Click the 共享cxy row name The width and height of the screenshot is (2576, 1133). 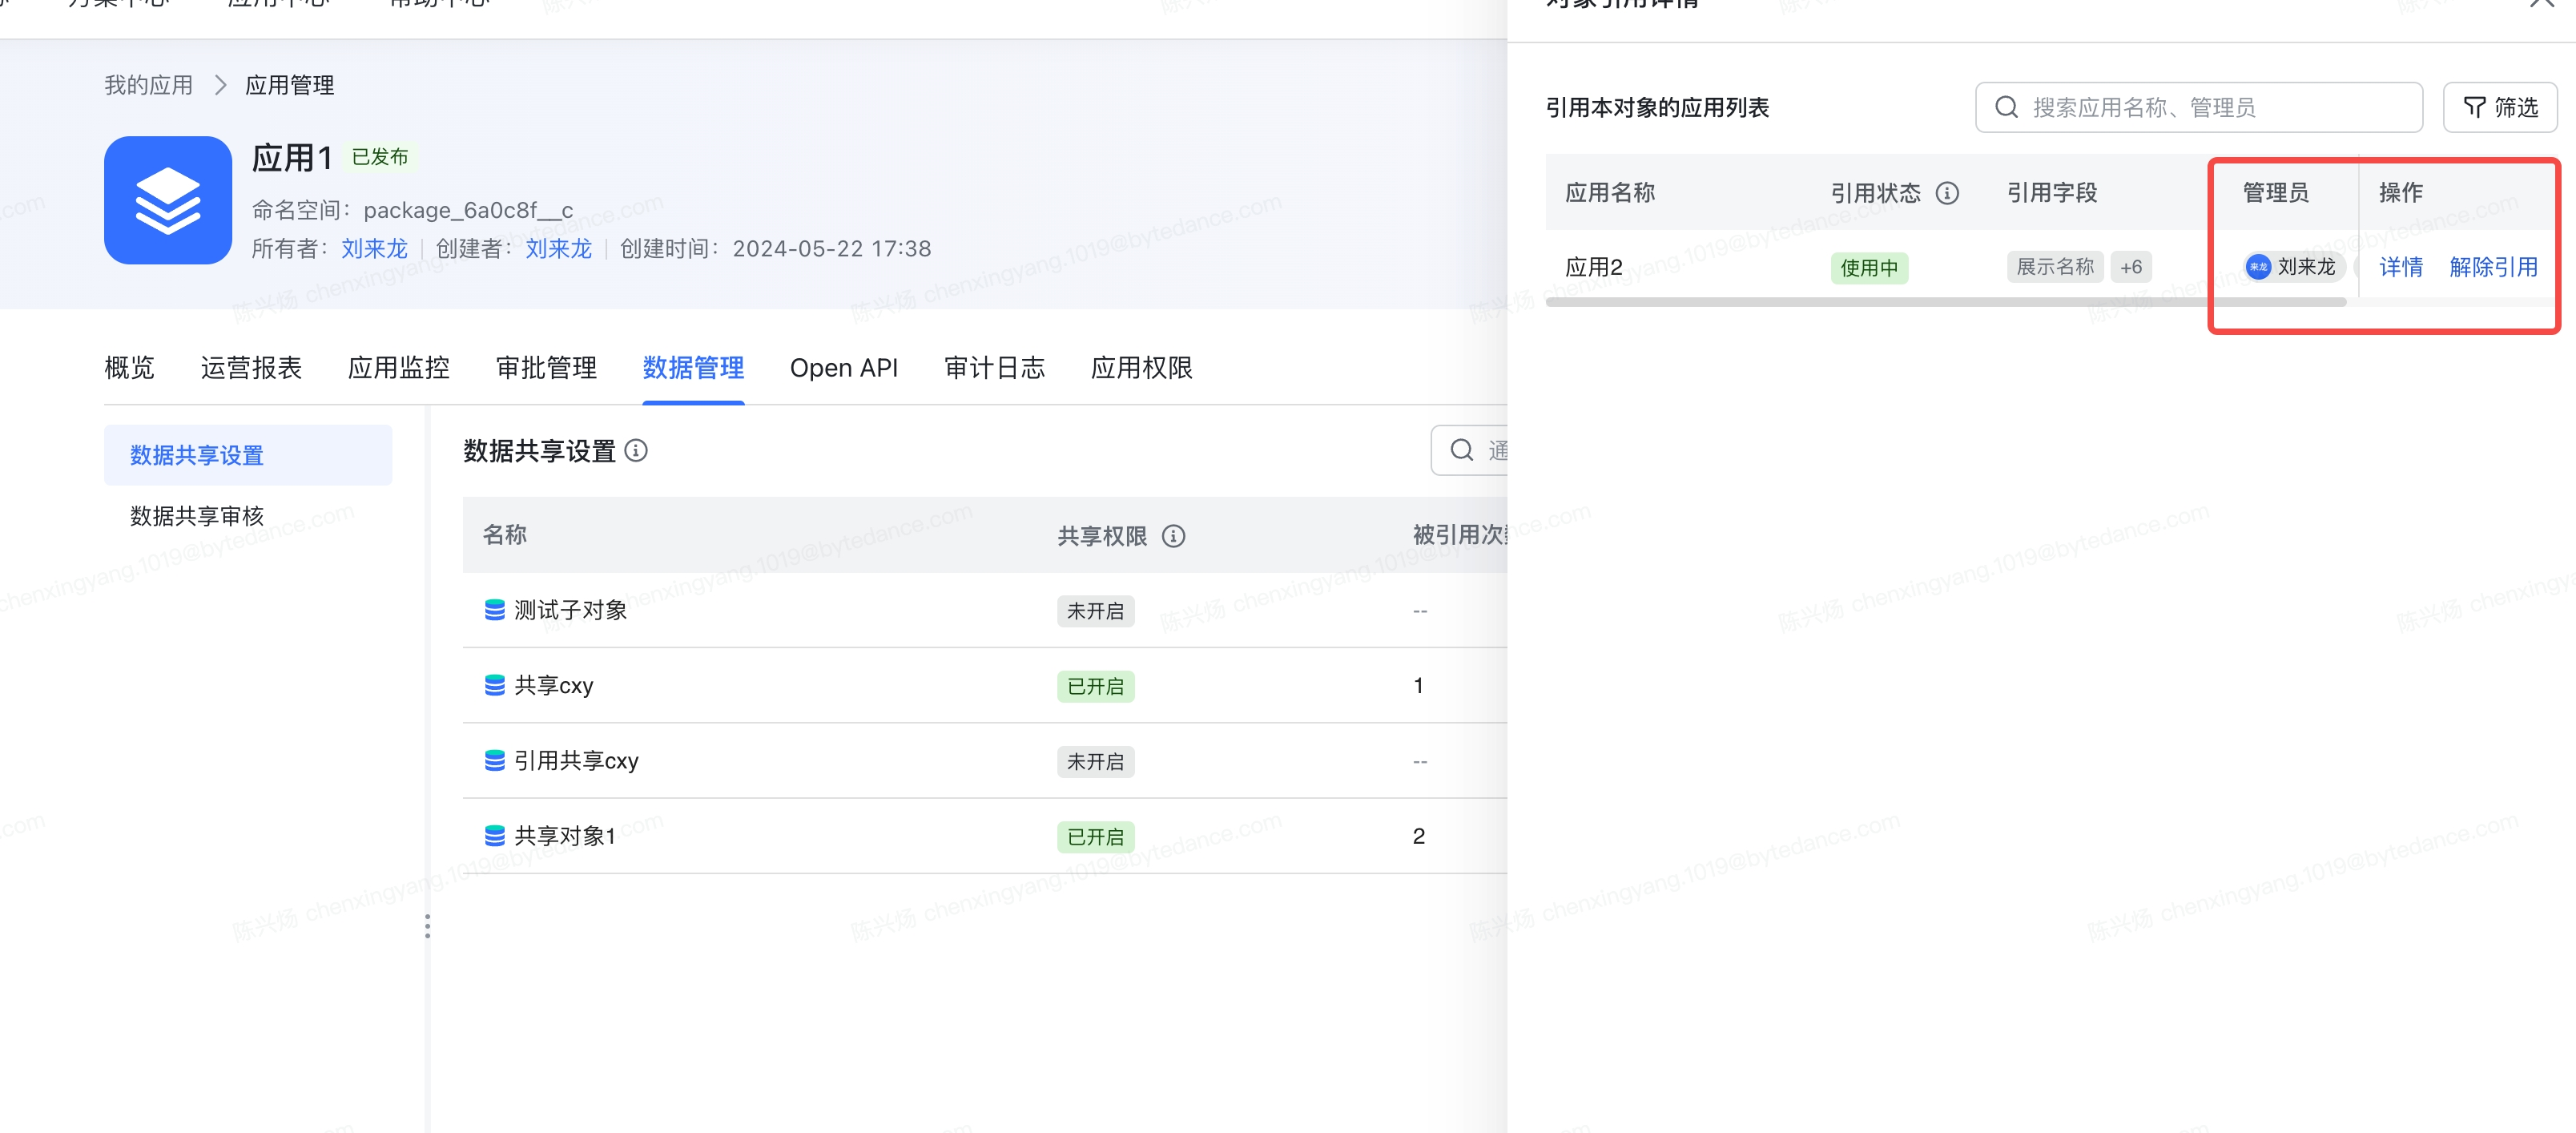pos(554,685)
